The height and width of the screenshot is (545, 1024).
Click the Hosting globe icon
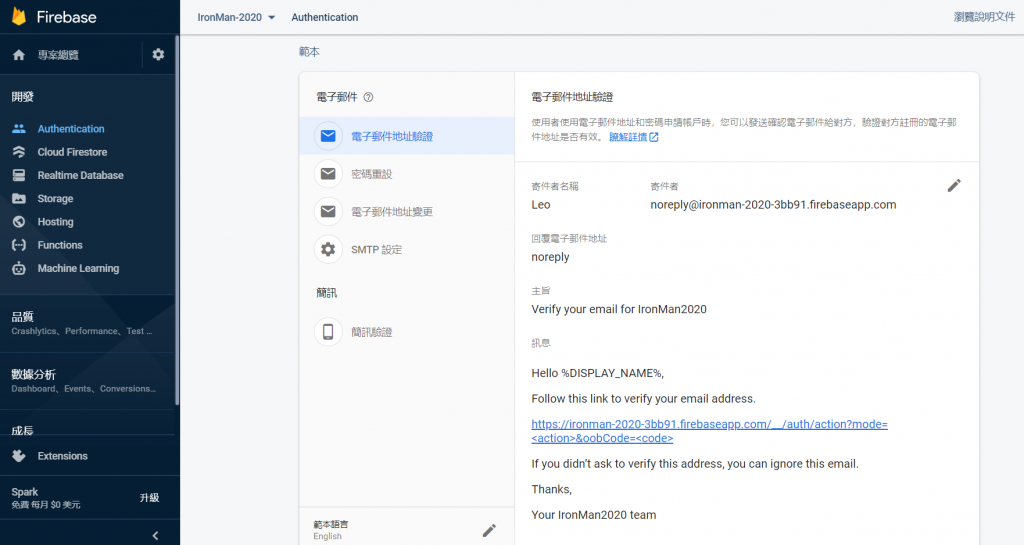19,222
